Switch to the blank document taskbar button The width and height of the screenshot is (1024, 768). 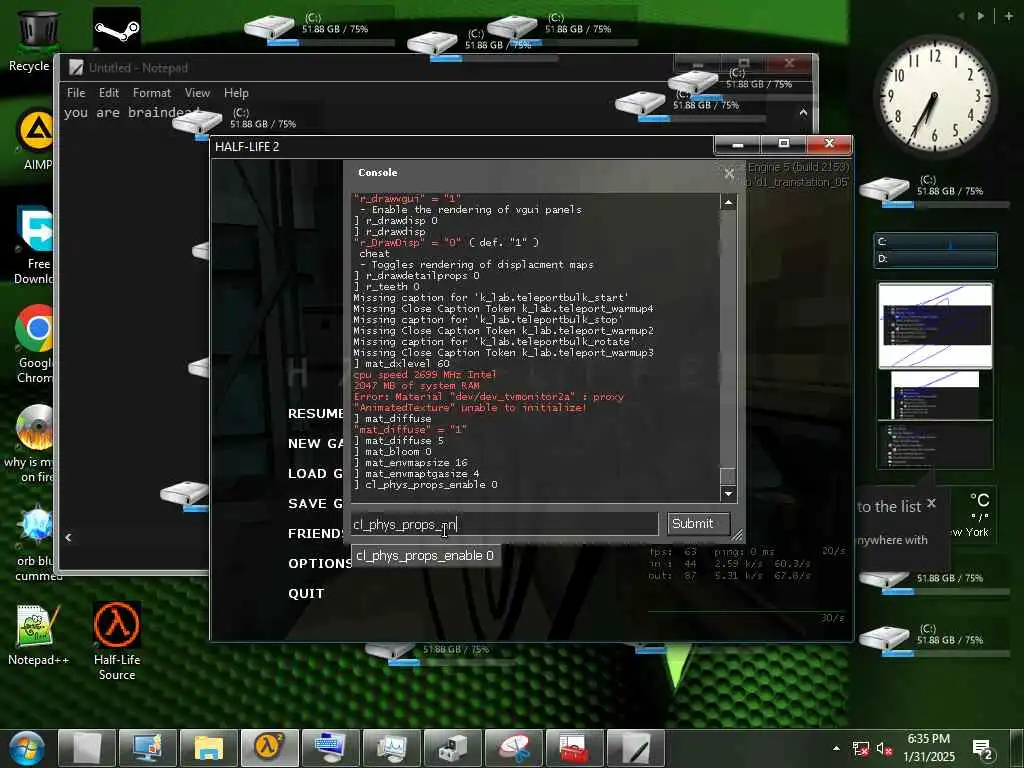point(86,748)
